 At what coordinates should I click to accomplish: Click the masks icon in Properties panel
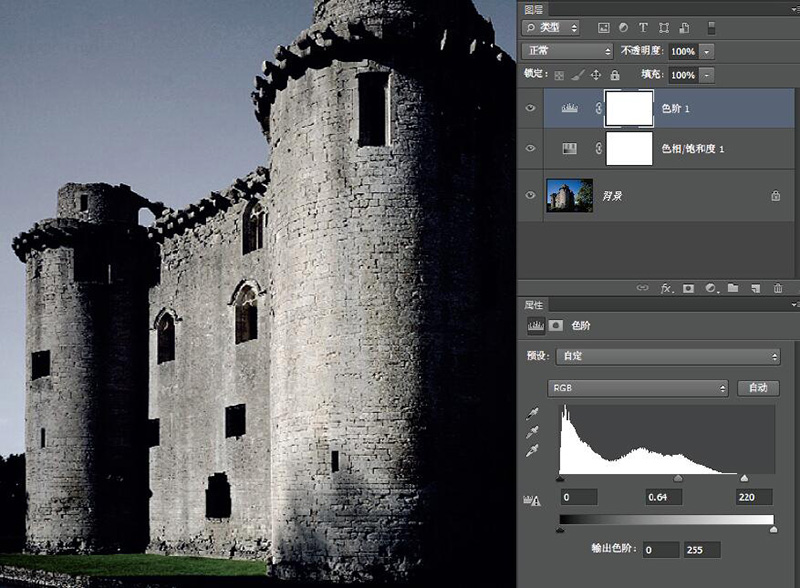coord(556,325)
